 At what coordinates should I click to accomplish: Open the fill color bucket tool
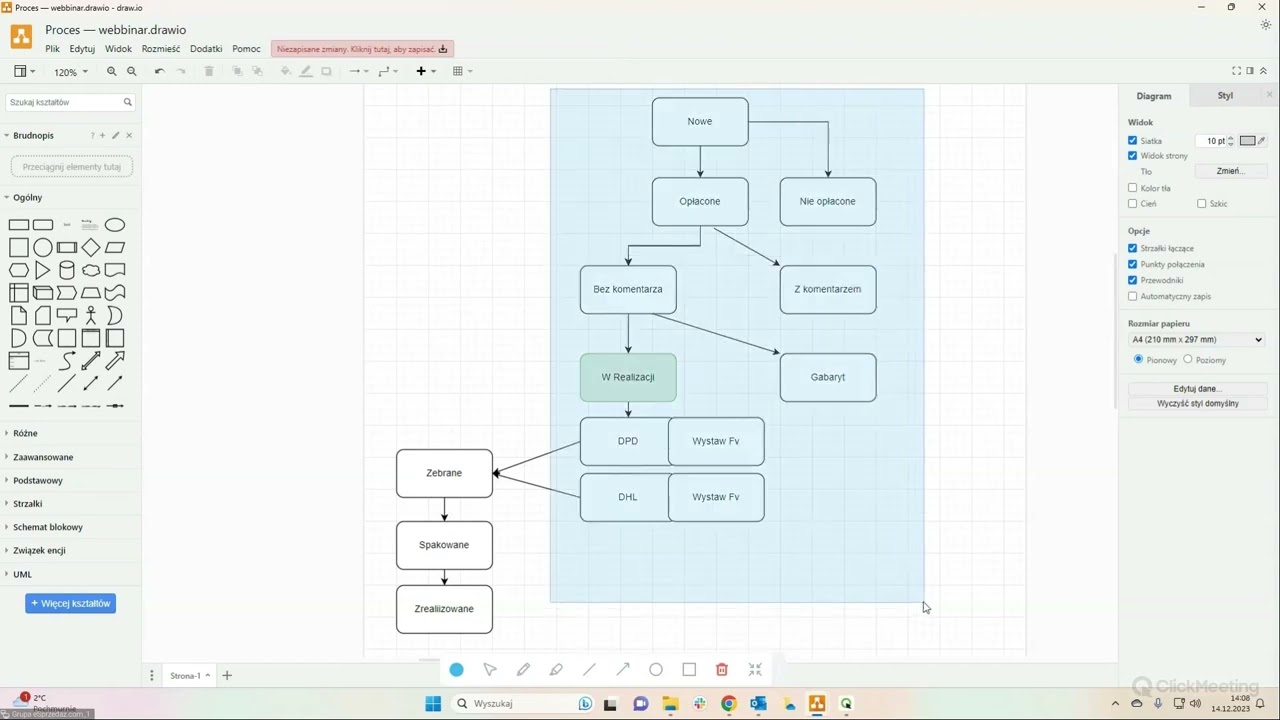tap(286, 71)
